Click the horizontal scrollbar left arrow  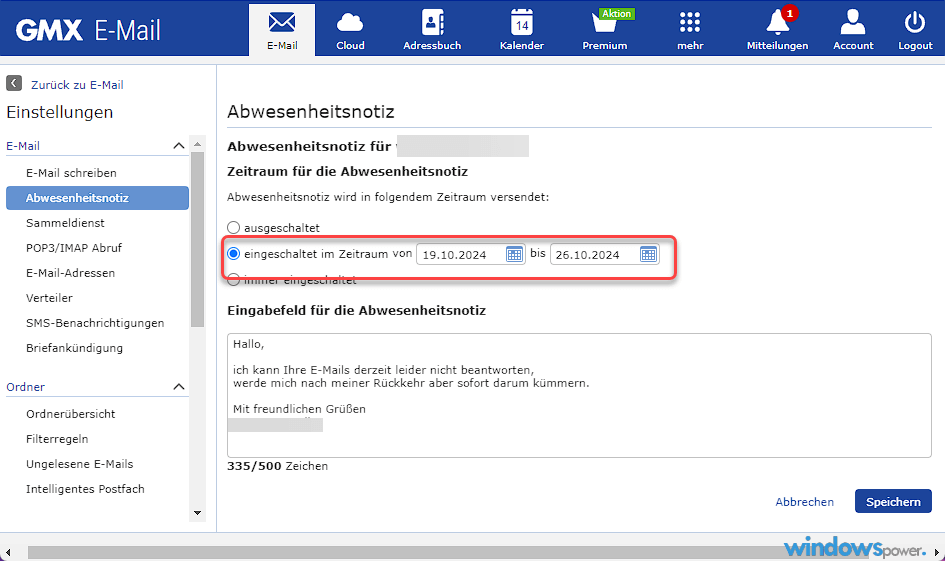point(8,552)
